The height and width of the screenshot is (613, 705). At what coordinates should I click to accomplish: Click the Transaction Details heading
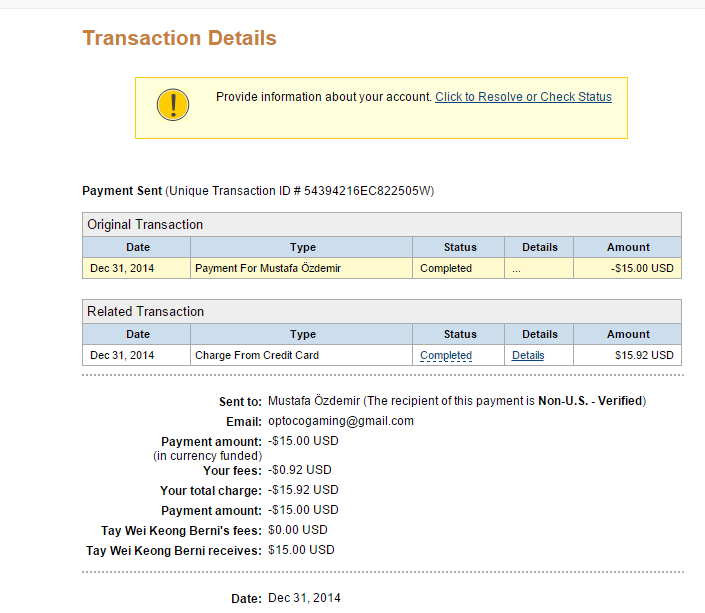179,38
